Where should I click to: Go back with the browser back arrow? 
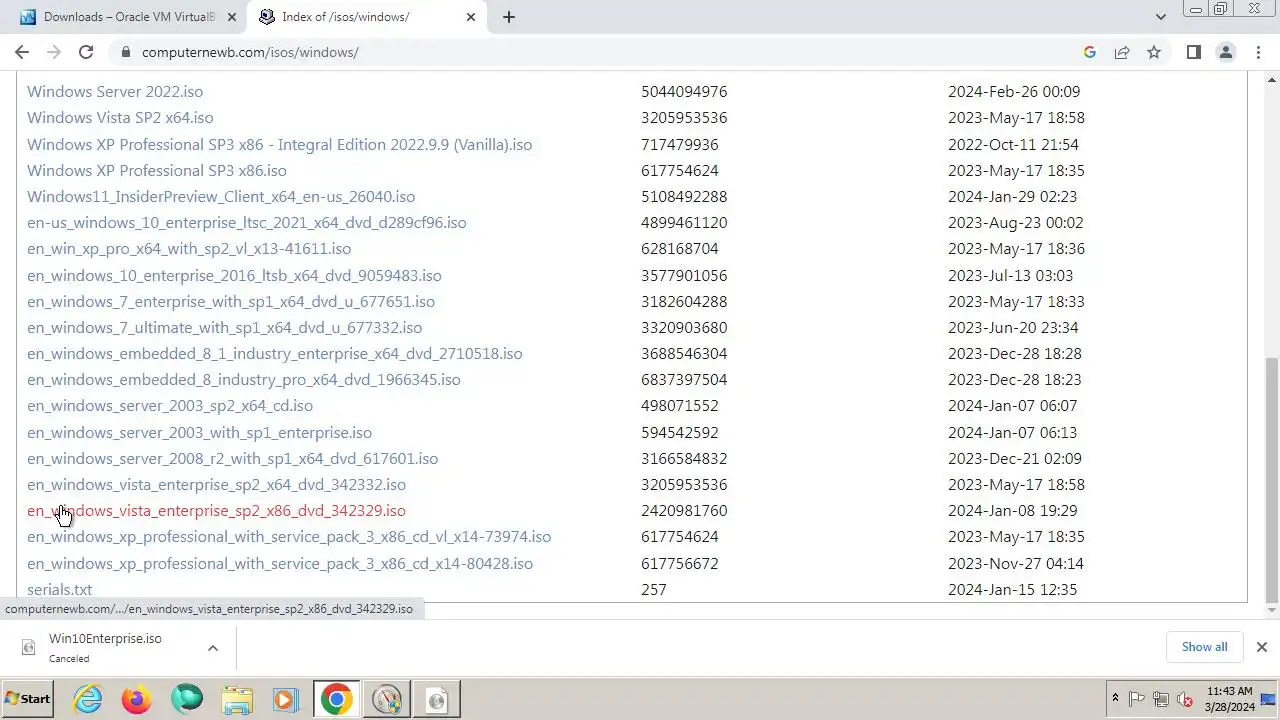(x=22, y=52)
